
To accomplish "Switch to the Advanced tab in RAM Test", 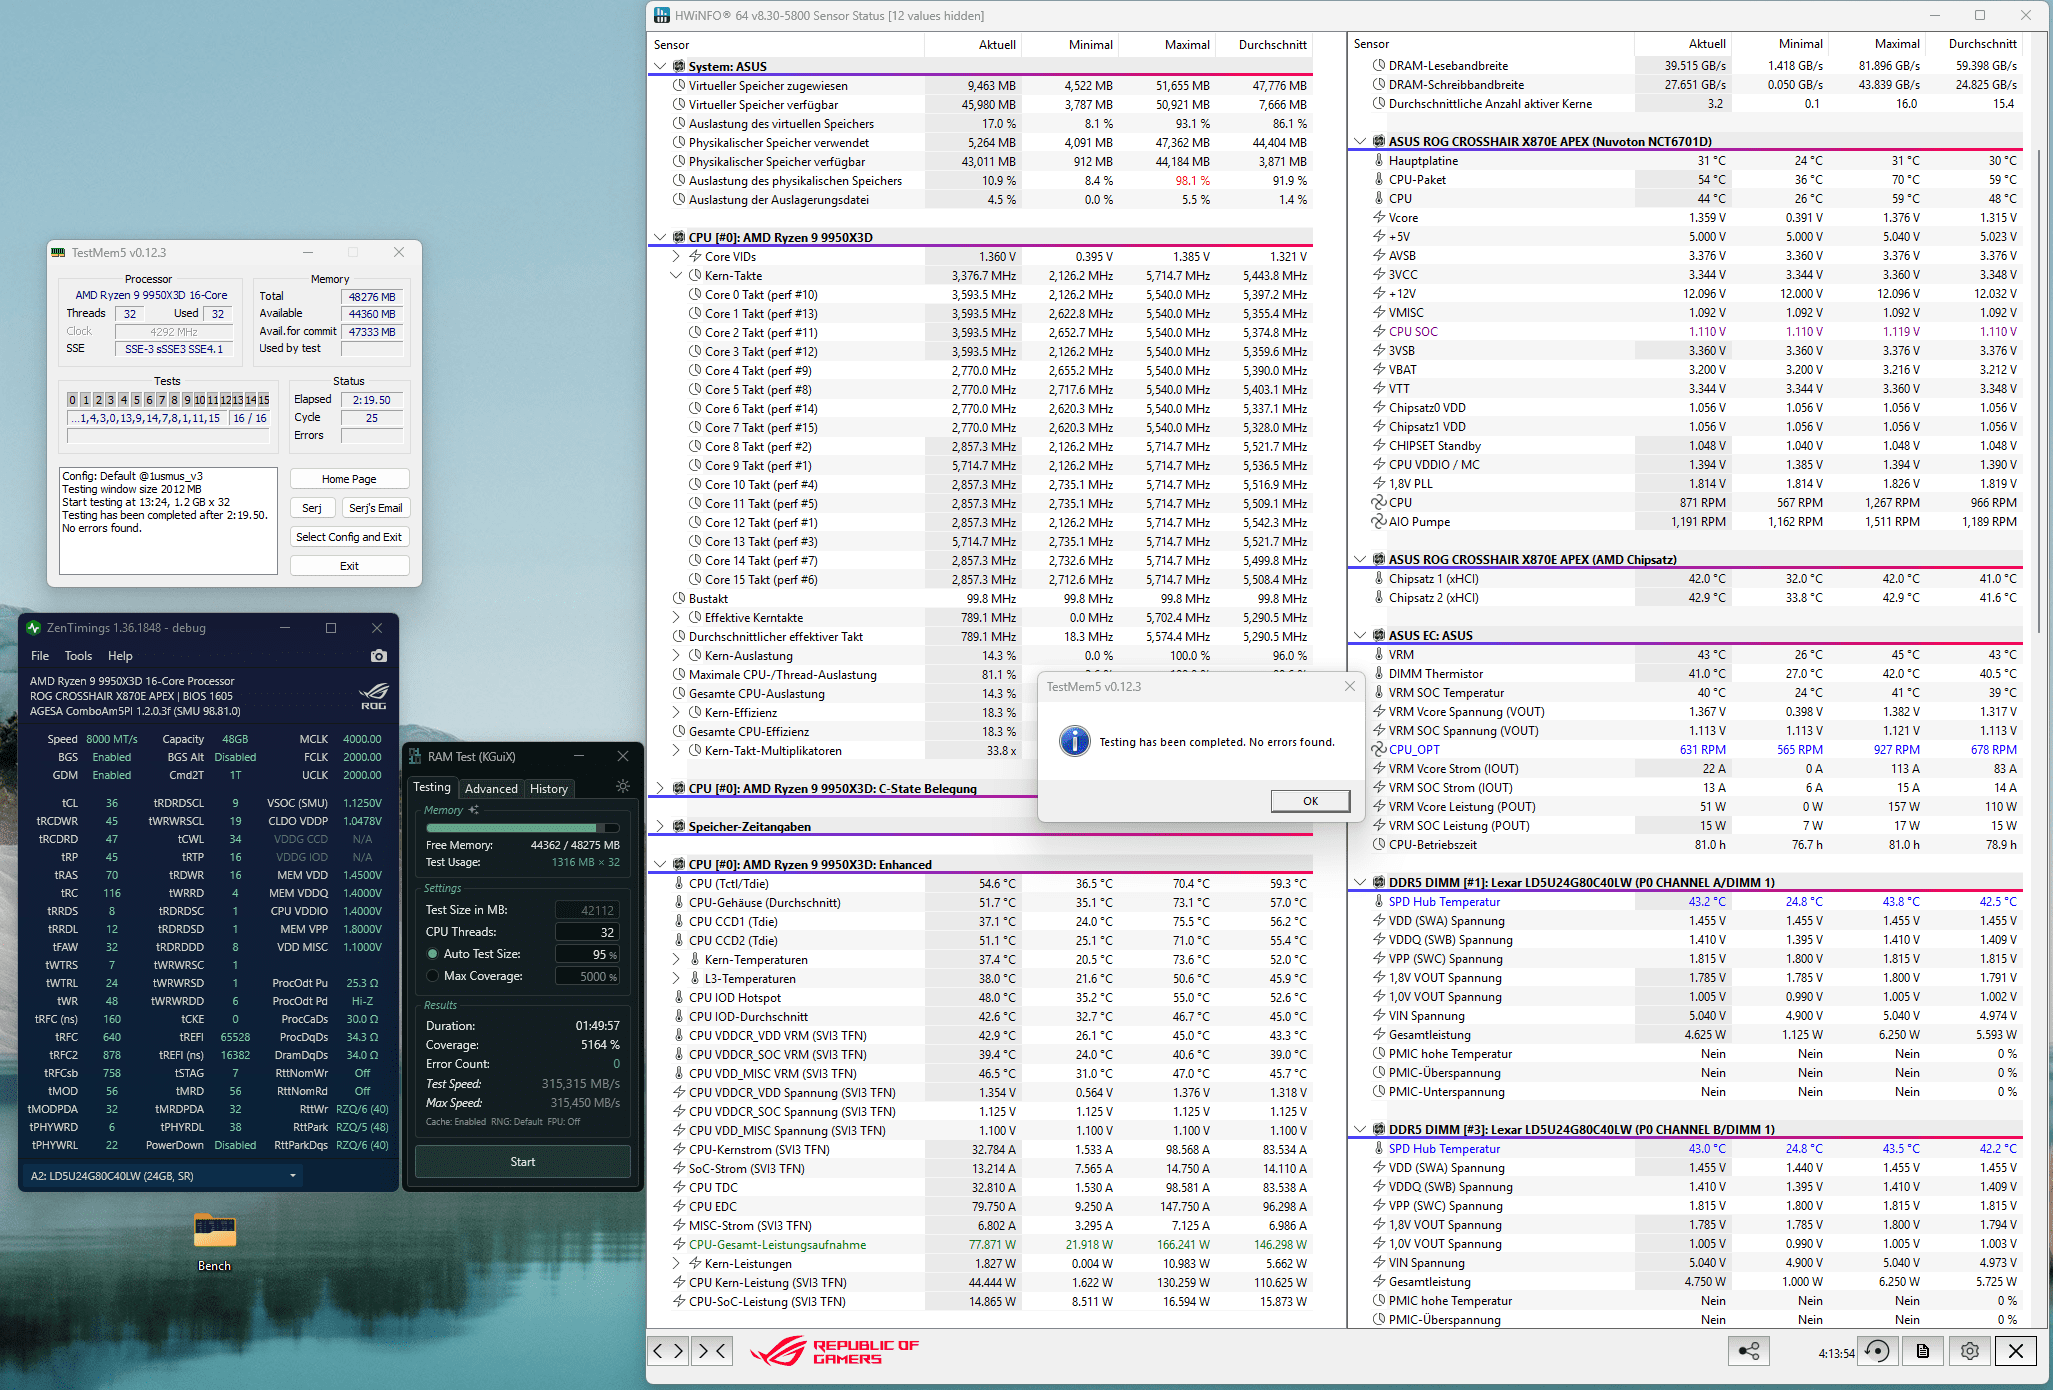I will click(x=491, y=788).
